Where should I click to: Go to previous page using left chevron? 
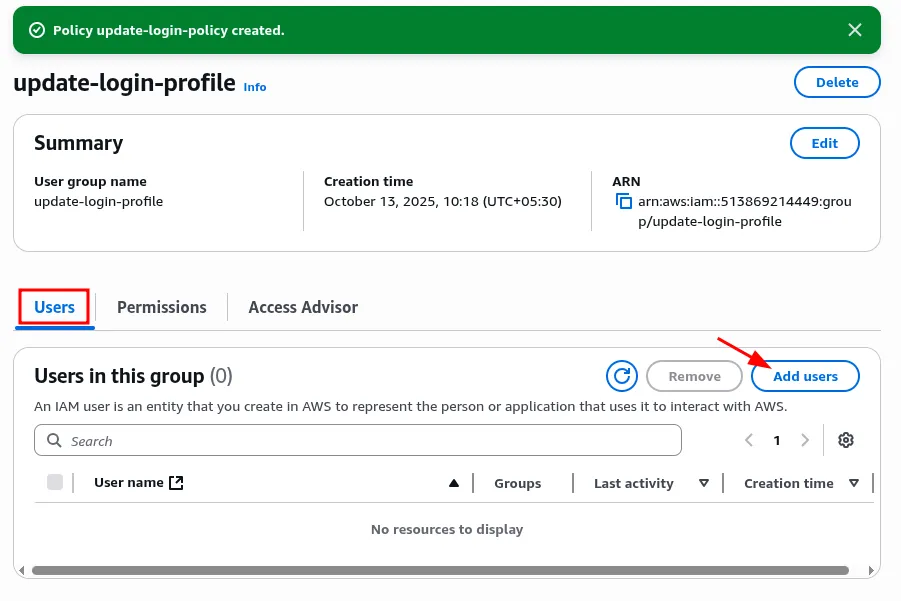coord(748,441)
